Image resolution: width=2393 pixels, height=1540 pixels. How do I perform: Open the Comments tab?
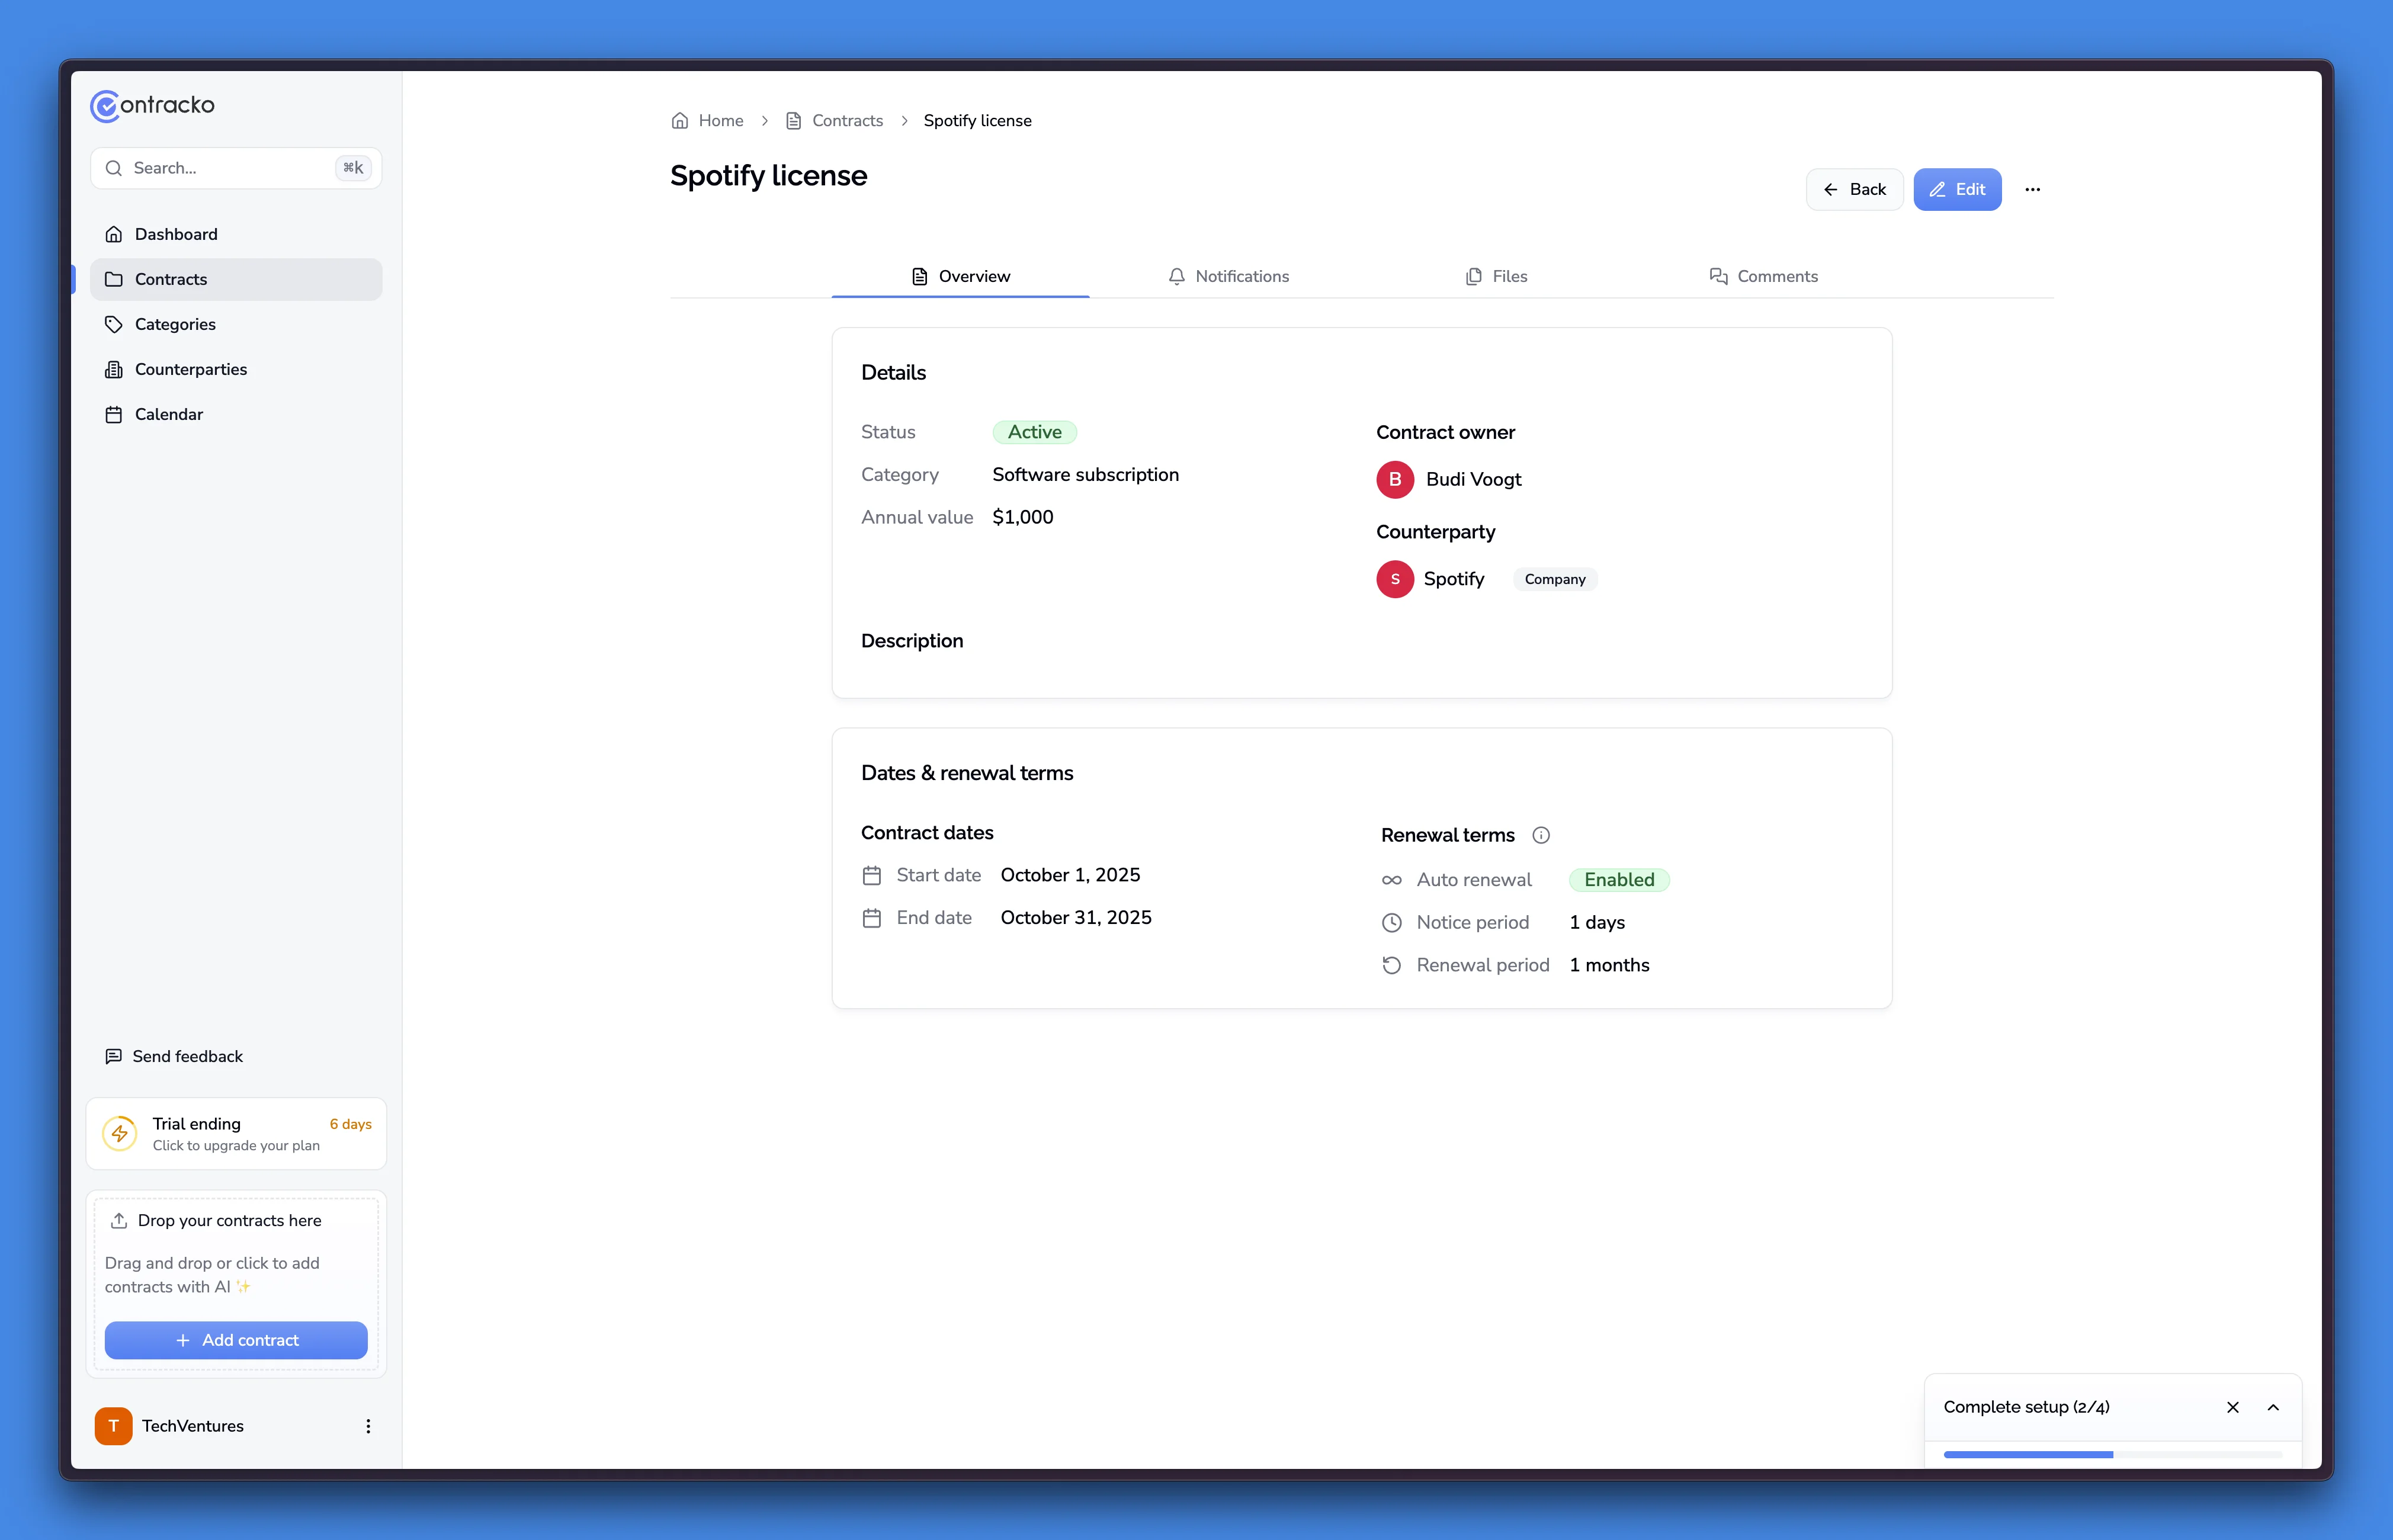[1764, 276]
